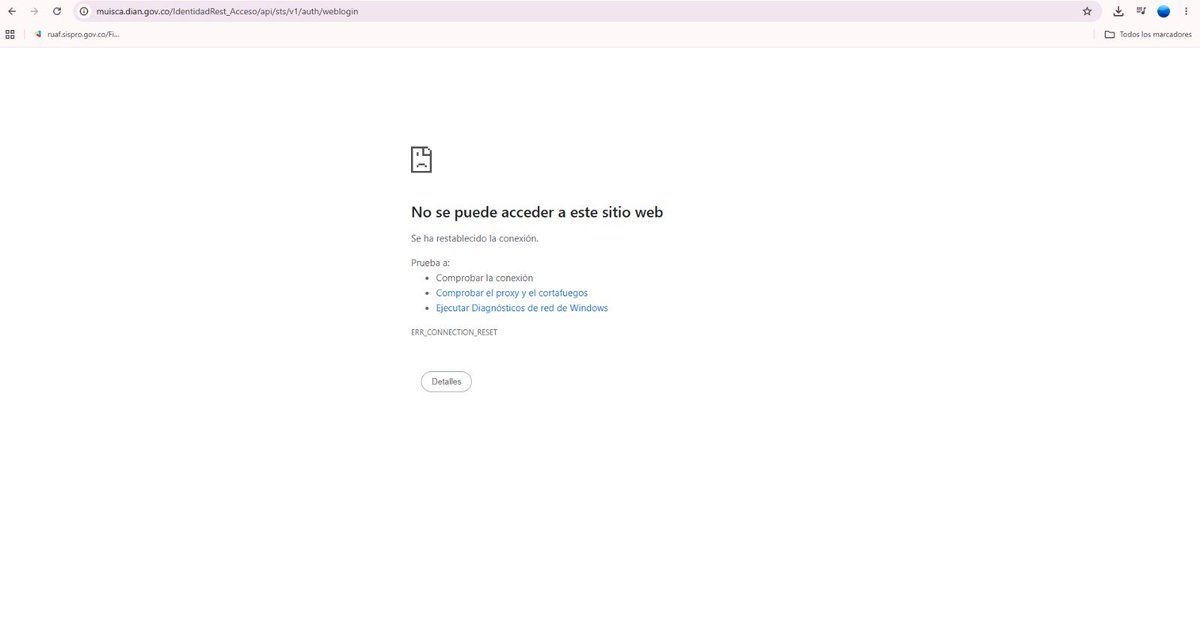Expand the Detalles button
This screenshot has width=1200, height=618.
pyautogui.click(x=446, y=382)
